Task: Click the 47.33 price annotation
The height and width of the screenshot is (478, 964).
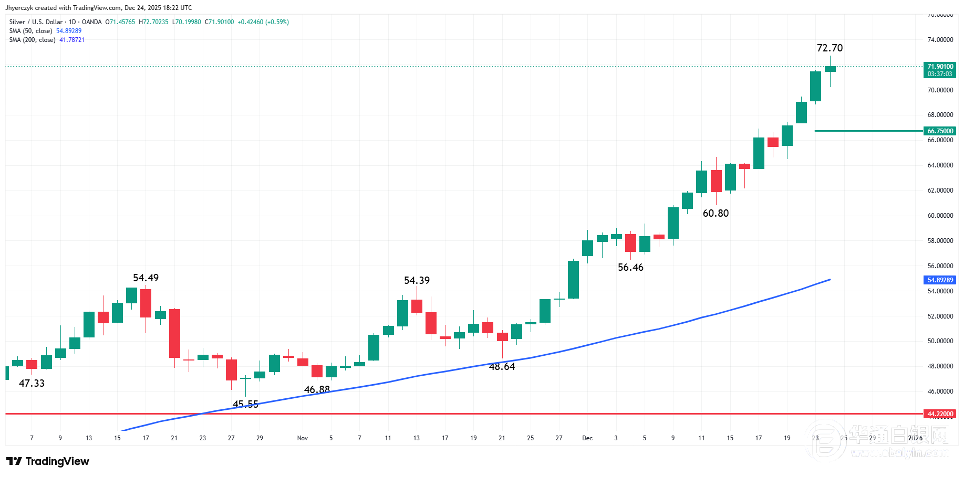Action: tap(32, 383)
